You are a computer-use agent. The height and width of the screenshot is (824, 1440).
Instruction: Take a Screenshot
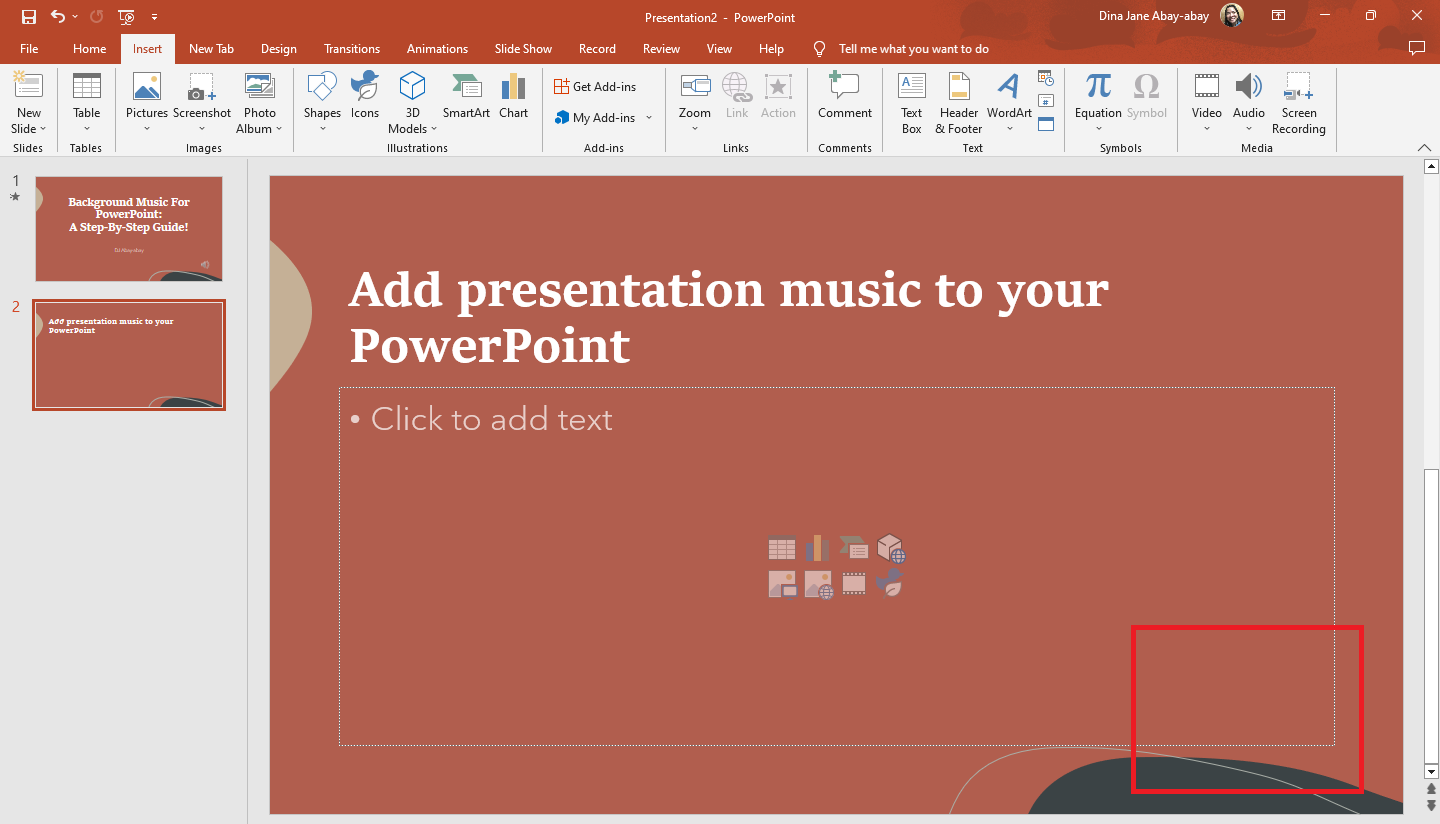click(202, 95)
